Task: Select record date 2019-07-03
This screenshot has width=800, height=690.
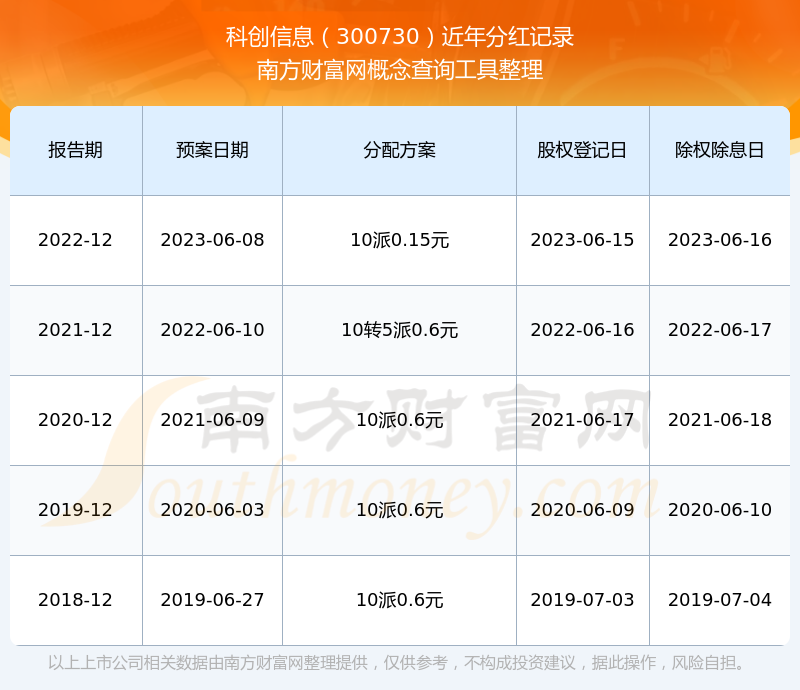Action: [582, 600]
